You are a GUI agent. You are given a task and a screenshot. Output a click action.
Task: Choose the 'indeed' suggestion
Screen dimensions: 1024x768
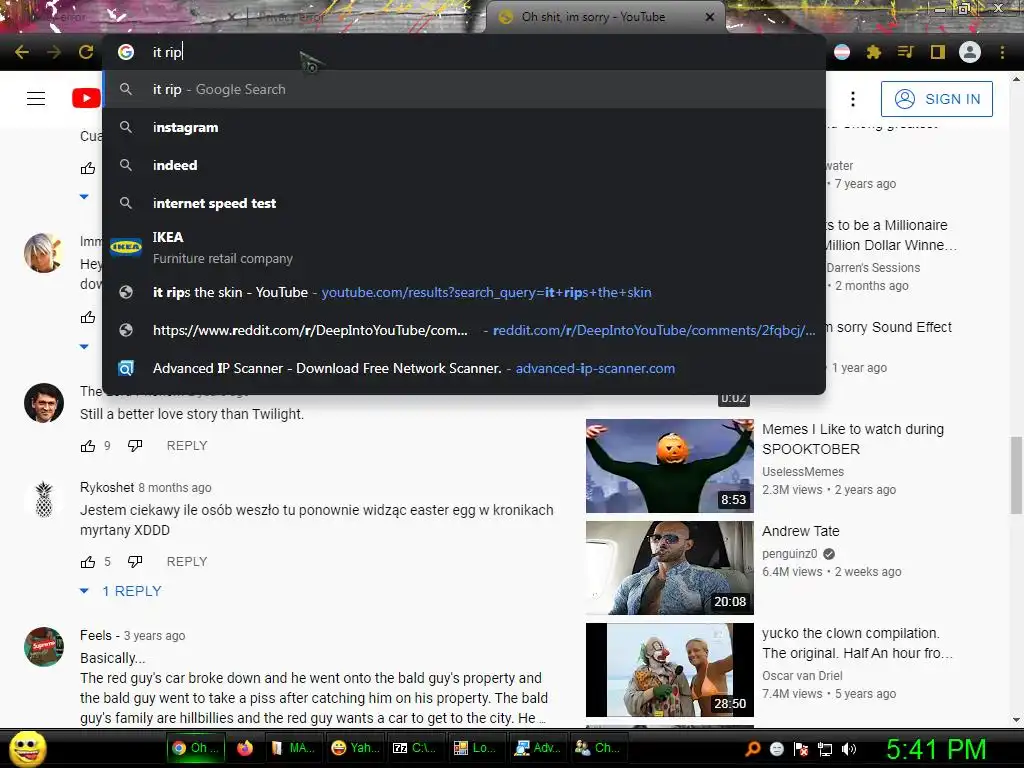coord(464,165)
